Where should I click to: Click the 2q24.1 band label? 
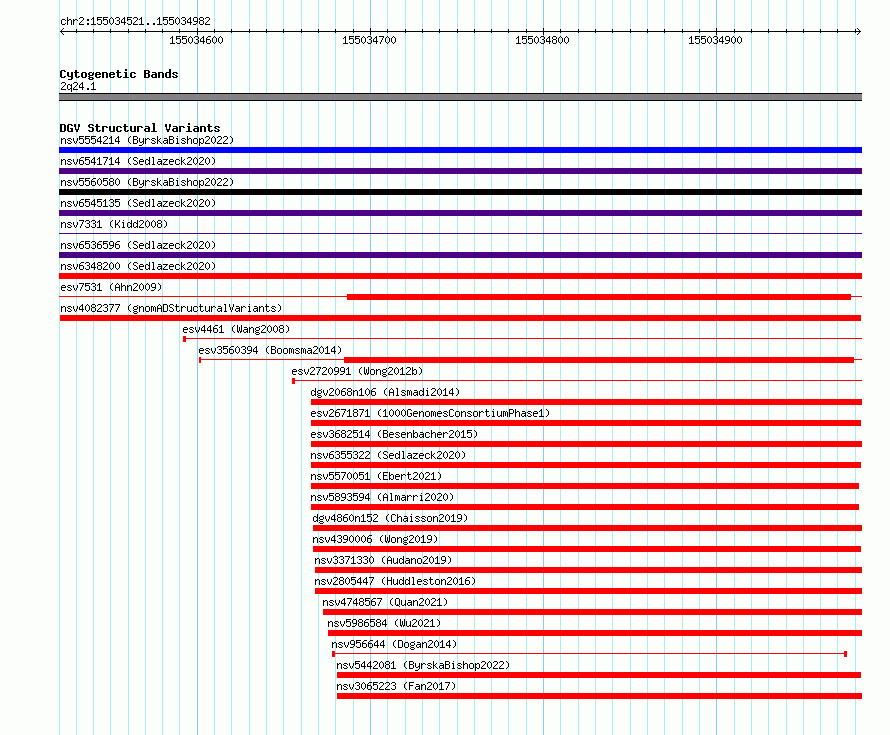click(78, 86)
